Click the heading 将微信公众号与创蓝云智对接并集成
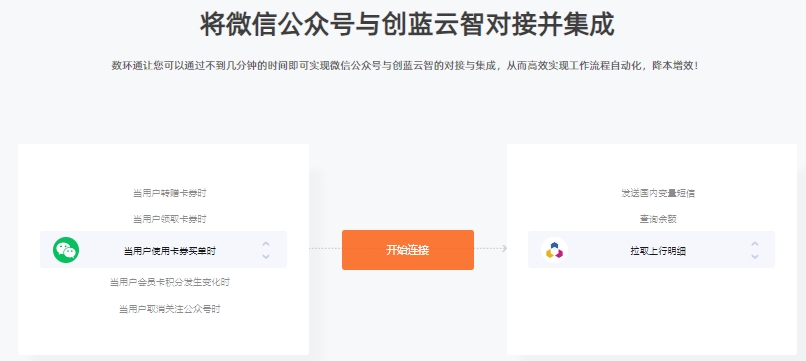This screenshot has height=361, width=806. (x=407, y=25)
